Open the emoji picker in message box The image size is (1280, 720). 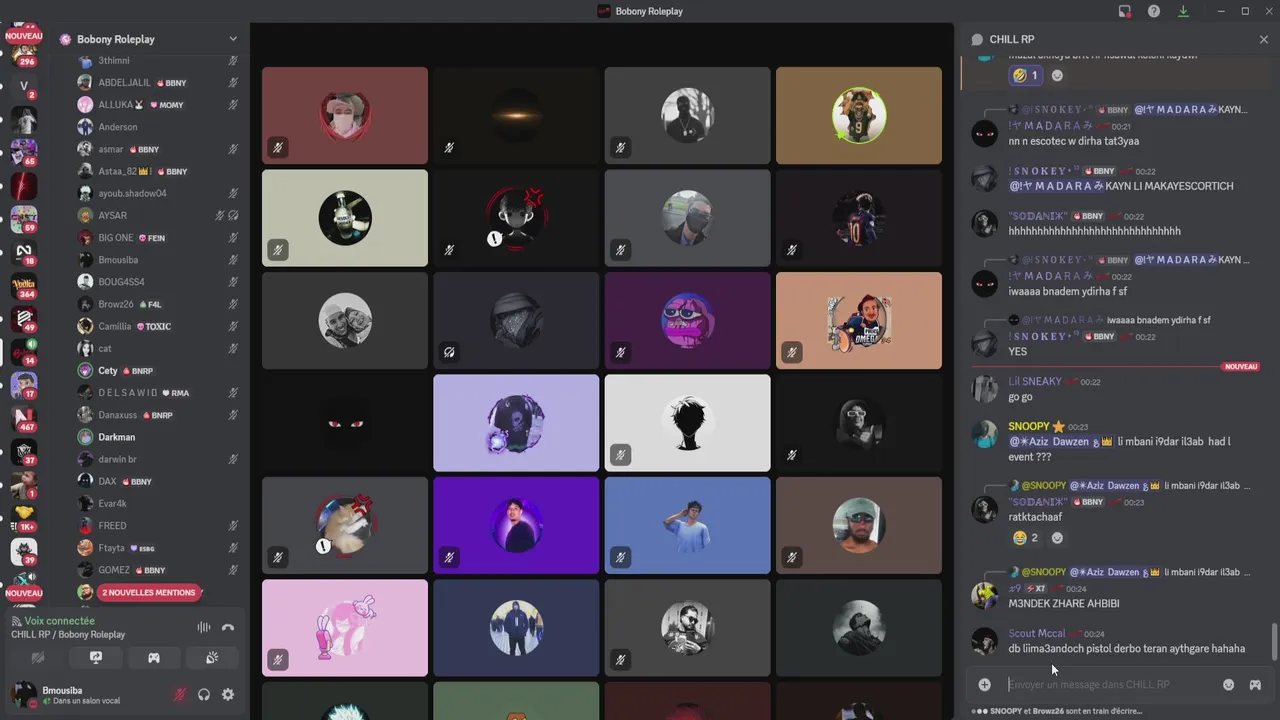click(1228, 685)
